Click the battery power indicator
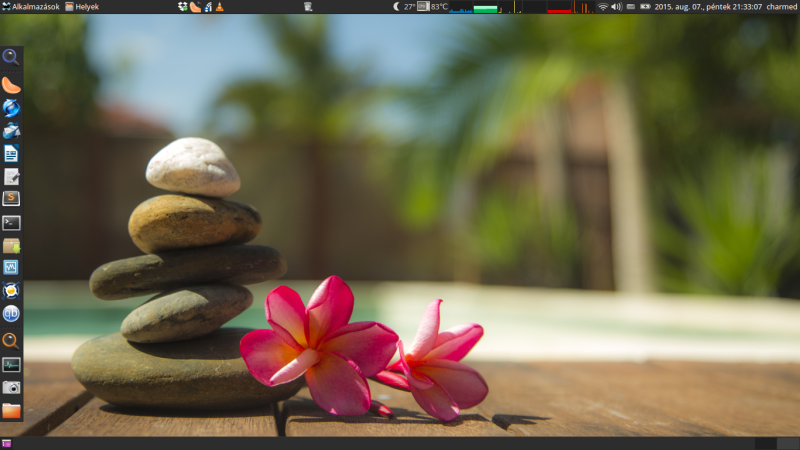 pos(645,7)
